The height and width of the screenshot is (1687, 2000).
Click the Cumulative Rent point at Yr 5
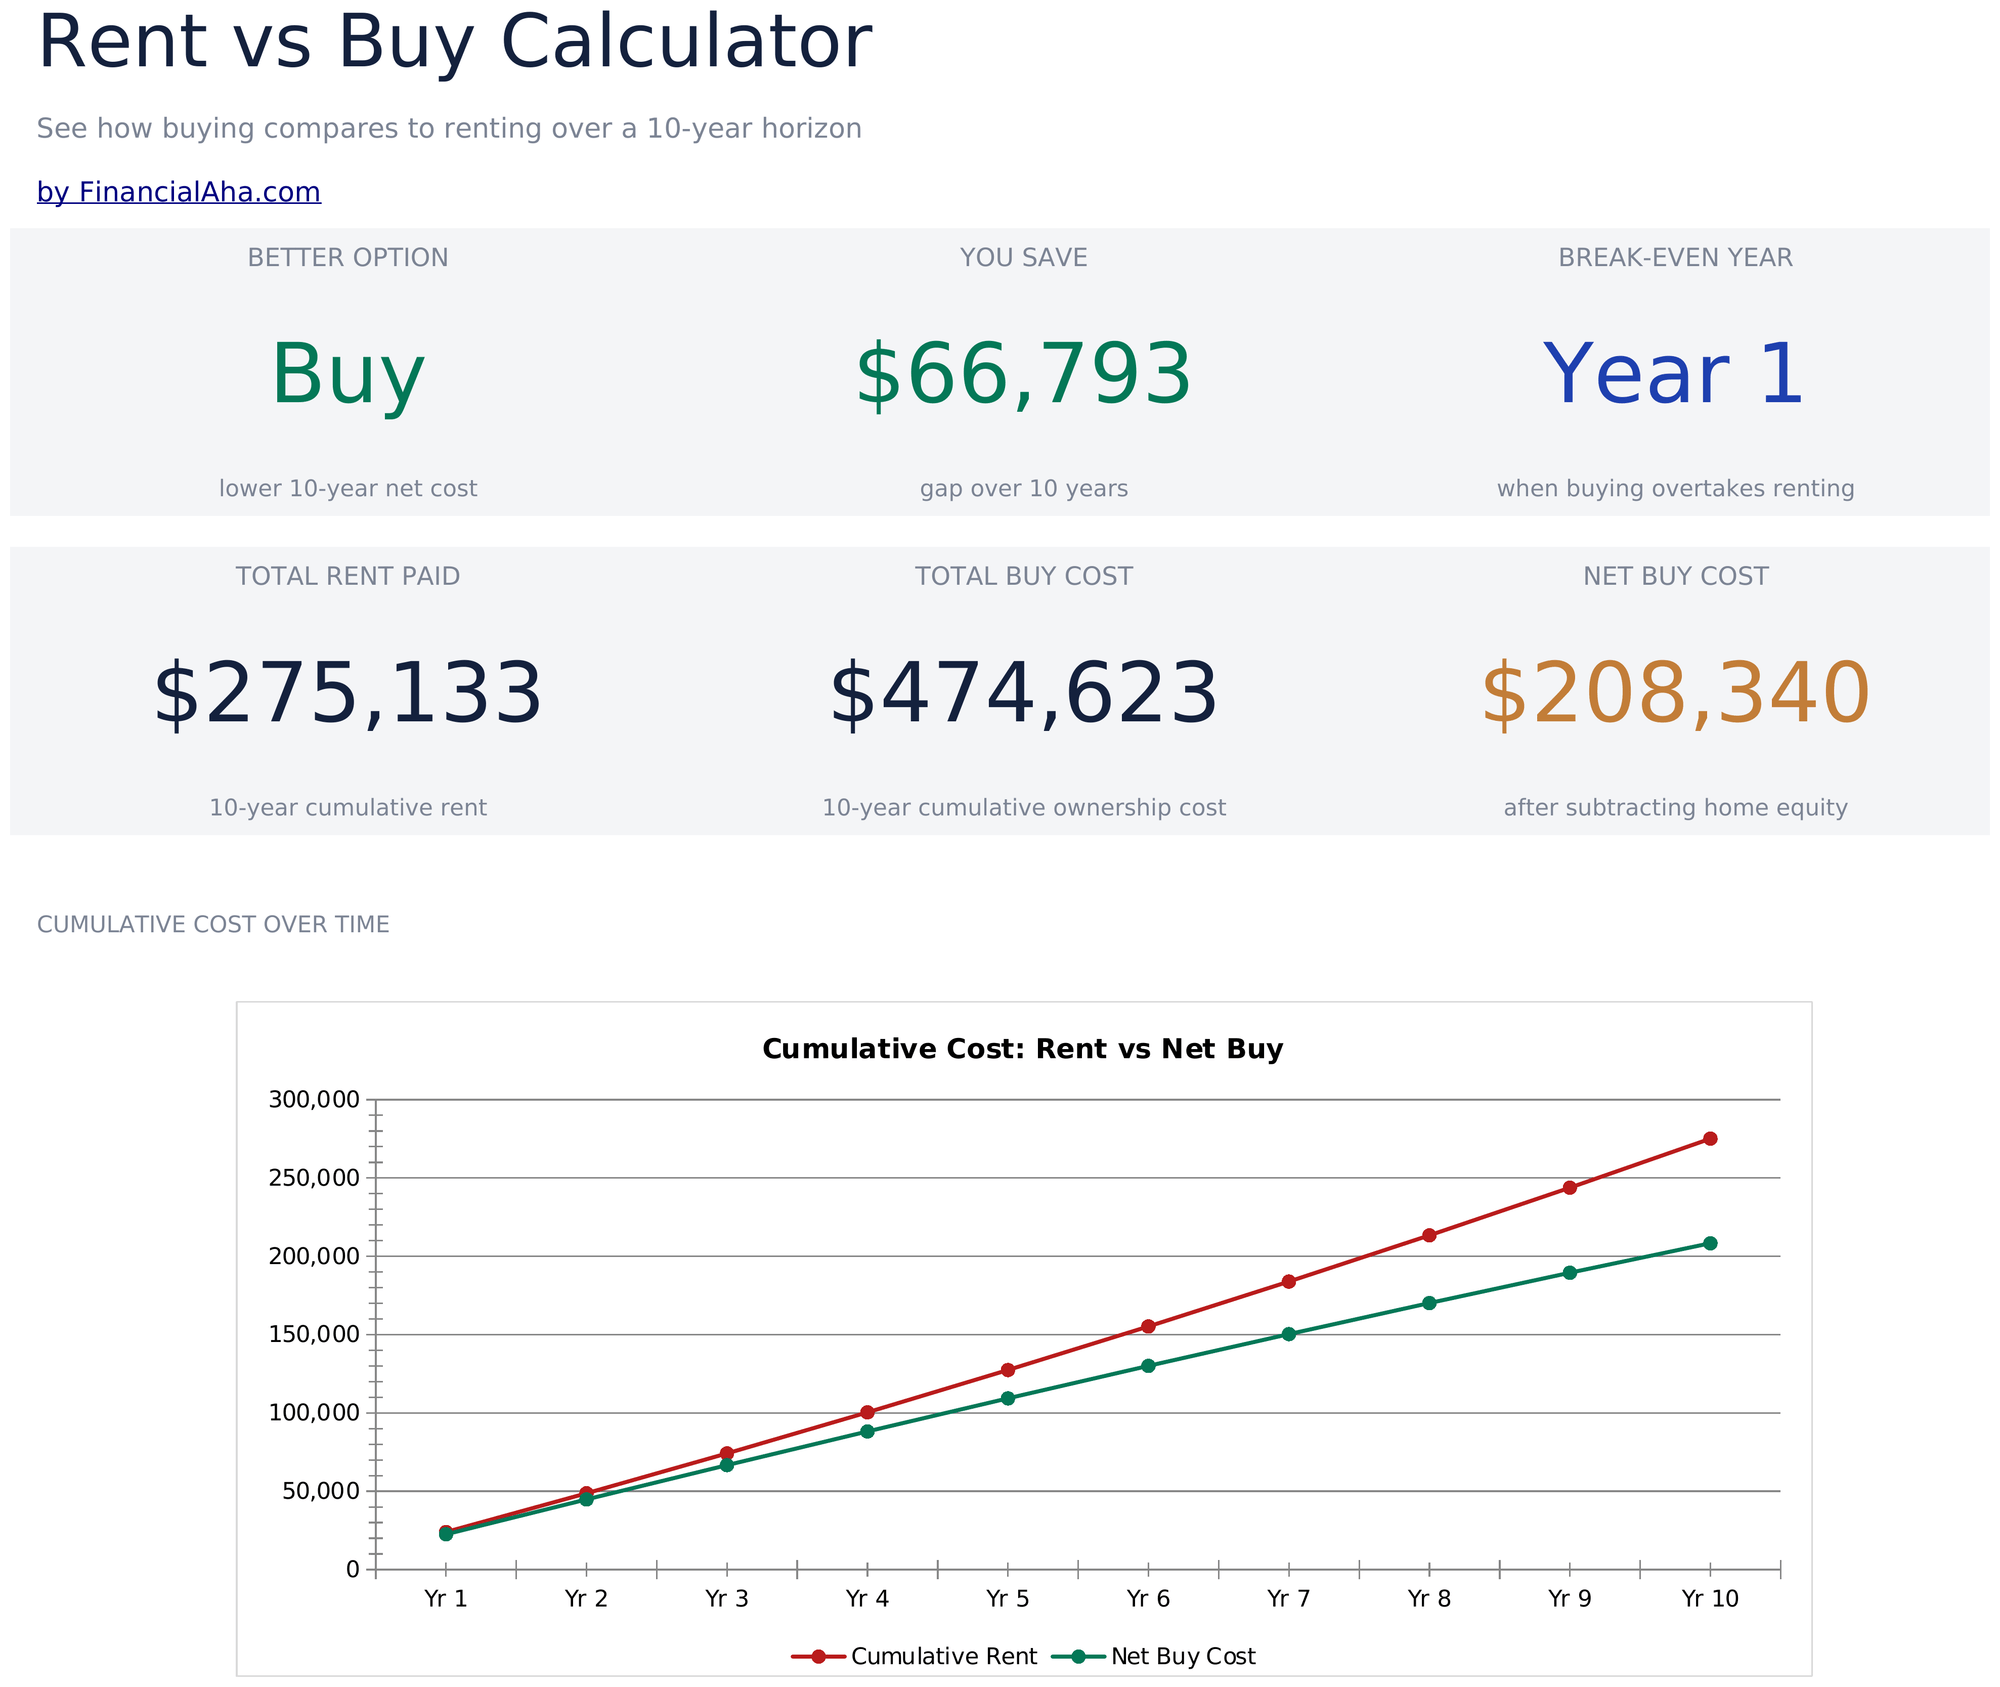pyautogui.click(x=1008, y=1370)
